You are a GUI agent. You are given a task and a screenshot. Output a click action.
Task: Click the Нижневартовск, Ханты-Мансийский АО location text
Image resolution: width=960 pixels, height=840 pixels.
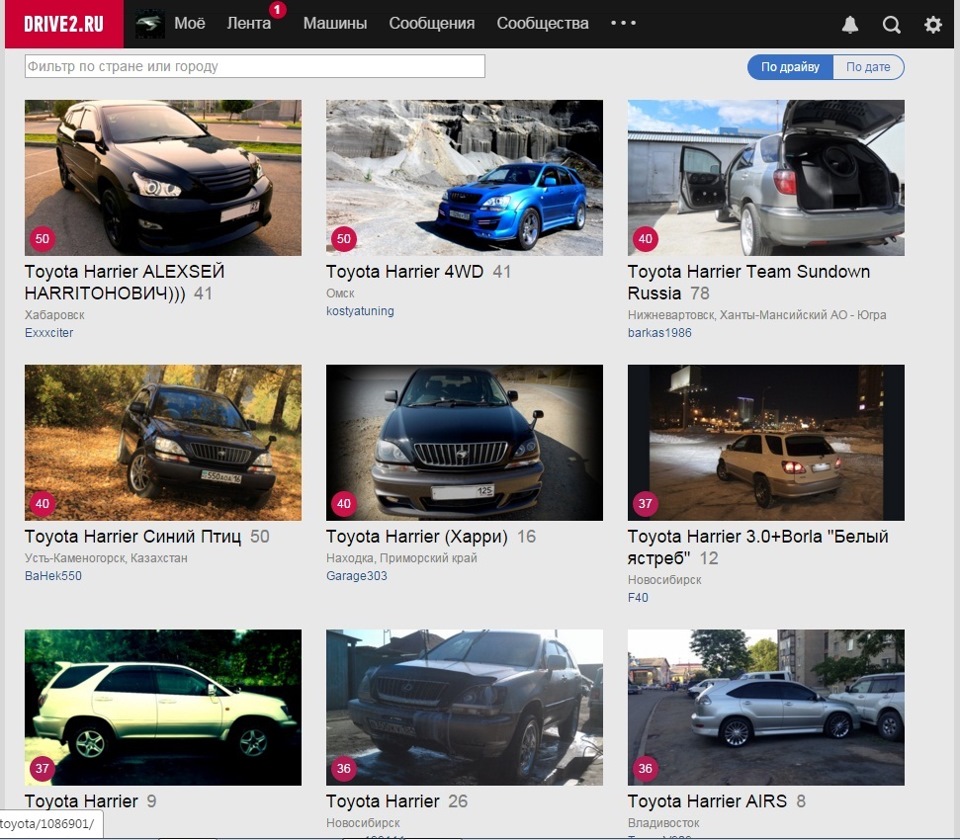(757, 315)
